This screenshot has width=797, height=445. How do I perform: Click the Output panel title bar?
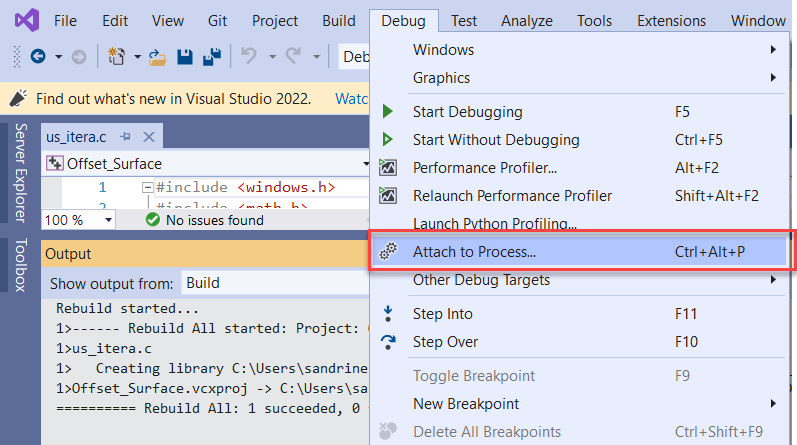click(205, 253)
